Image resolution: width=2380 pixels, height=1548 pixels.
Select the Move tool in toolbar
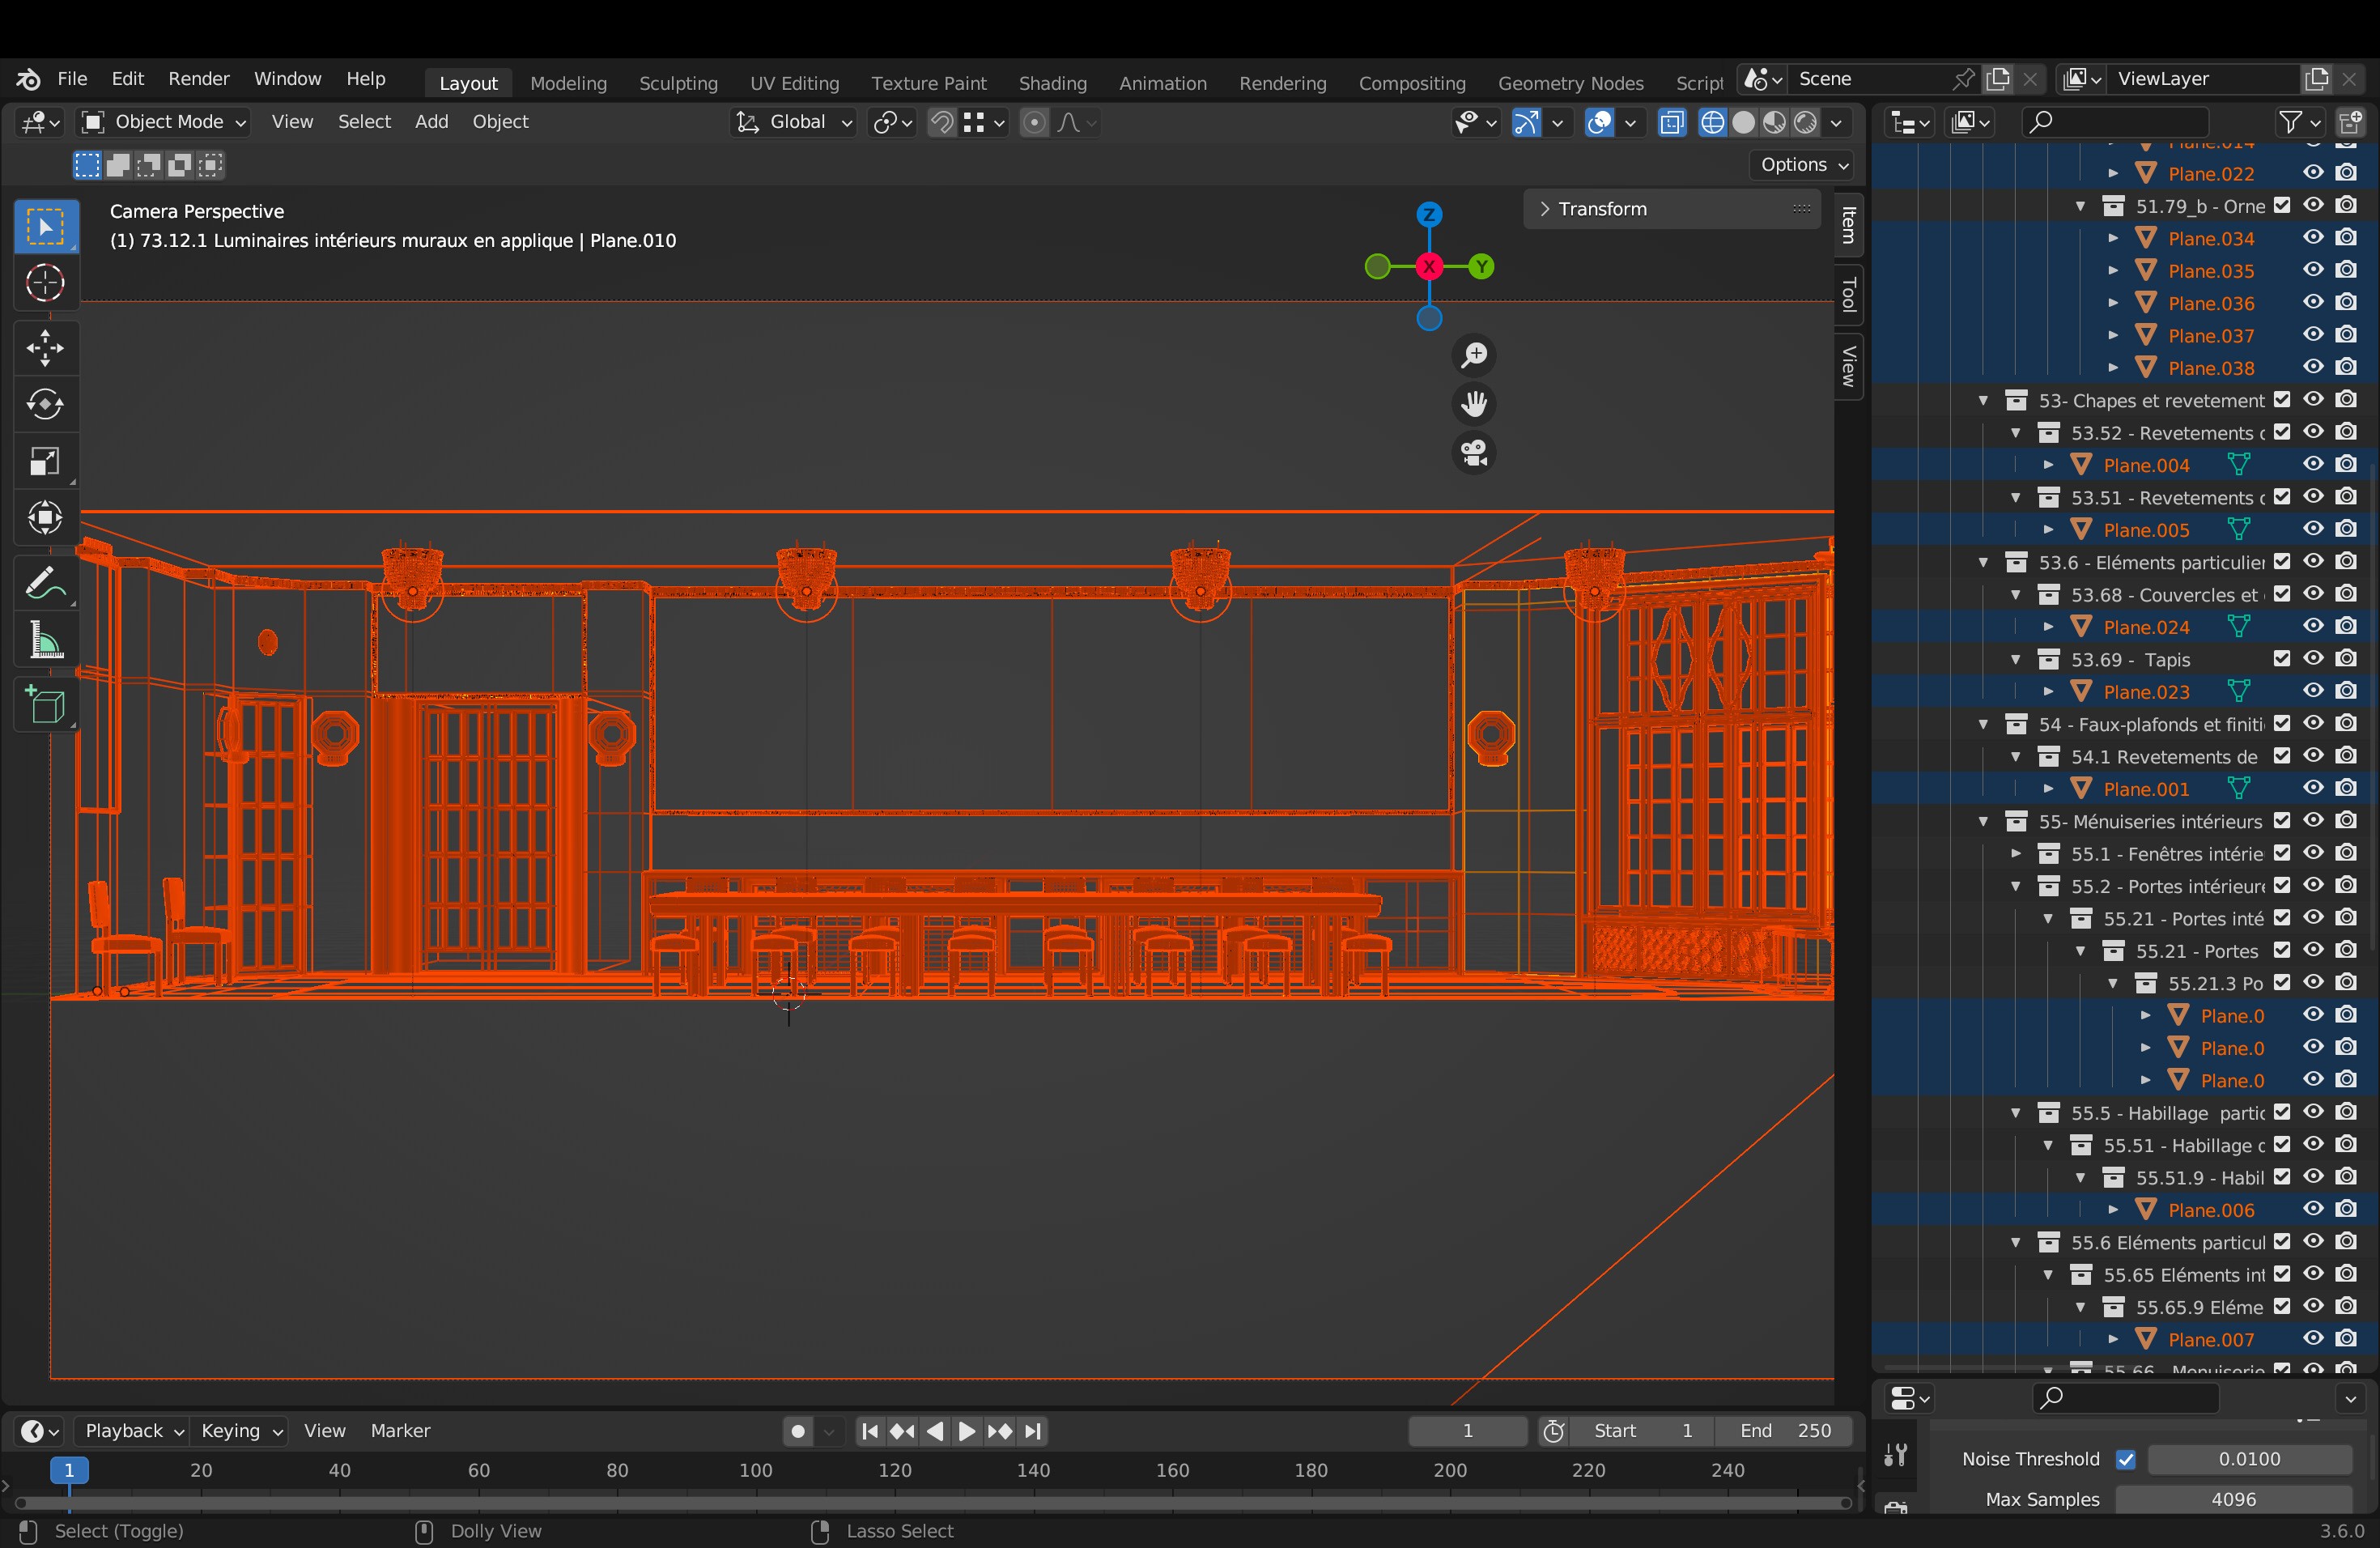tap(45, 348)
